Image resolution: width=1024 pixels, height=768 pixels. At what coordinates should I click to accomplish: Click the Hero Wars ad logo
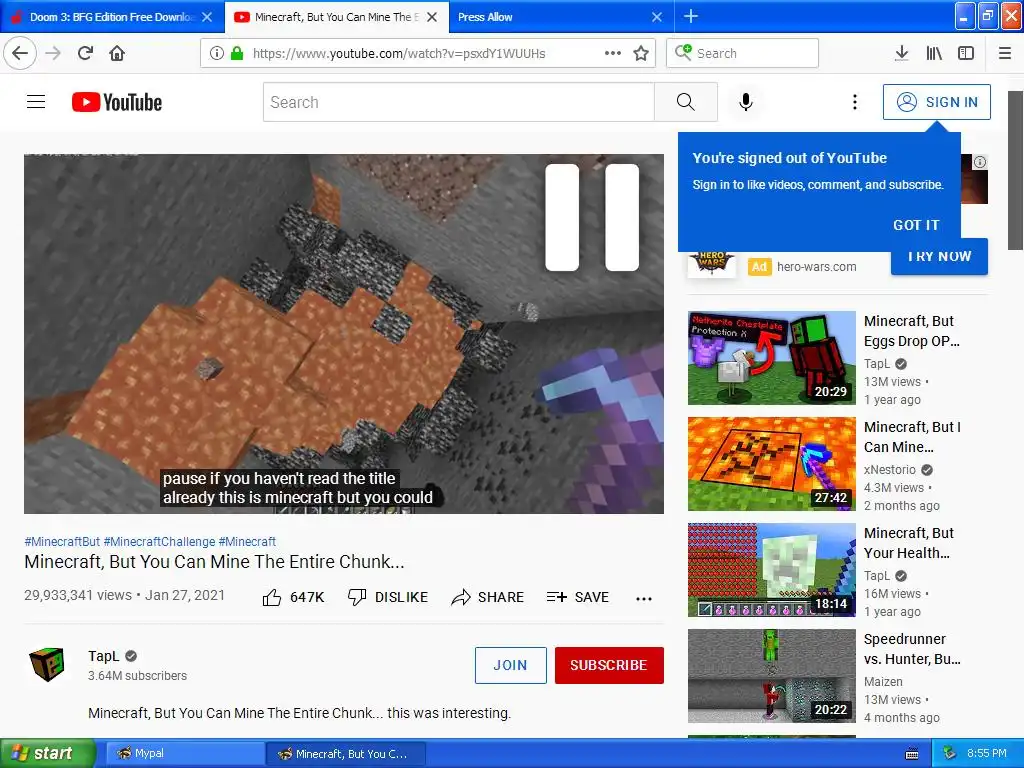[x=712, y=264]
